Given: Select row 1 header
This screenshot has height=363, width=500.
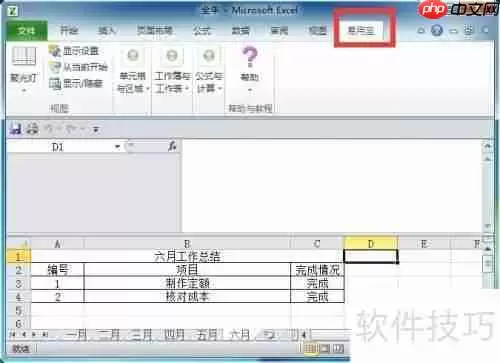Looking at the screenshot, I should click(x=19, y=256).
